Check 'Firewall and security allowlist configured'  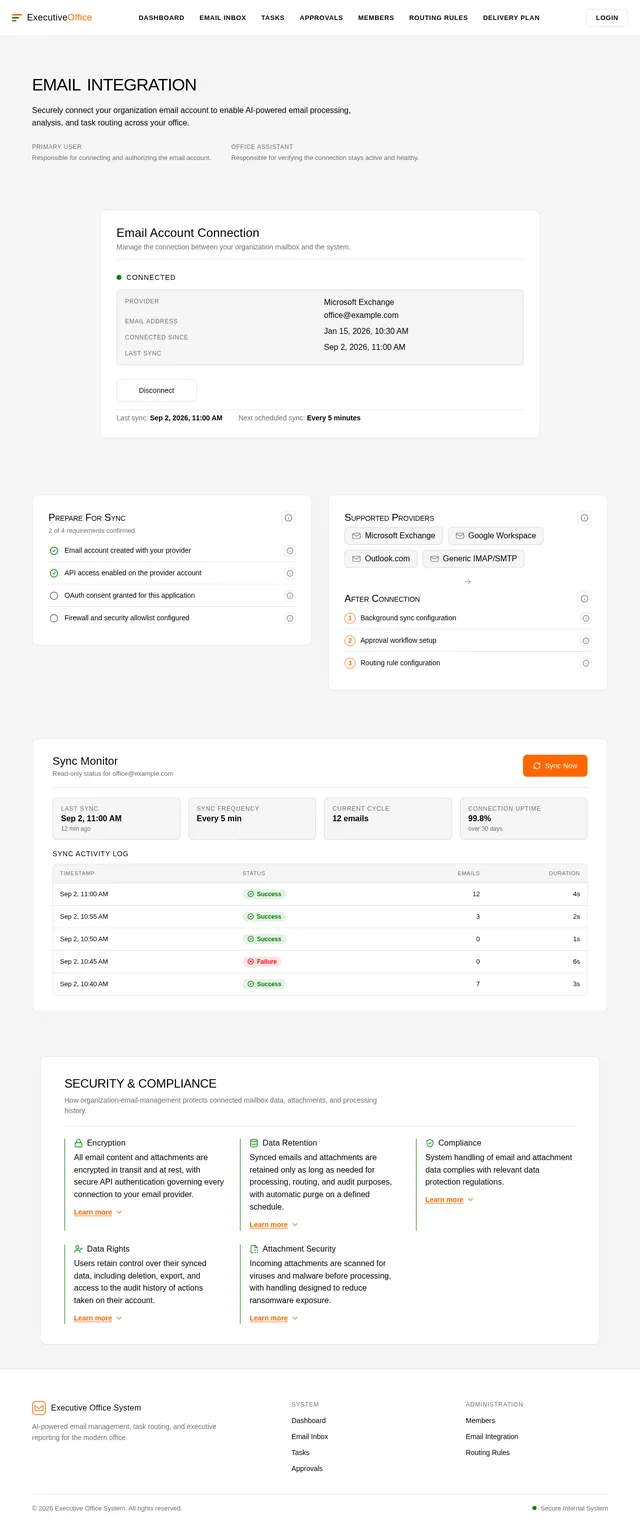tap(54, 618)
